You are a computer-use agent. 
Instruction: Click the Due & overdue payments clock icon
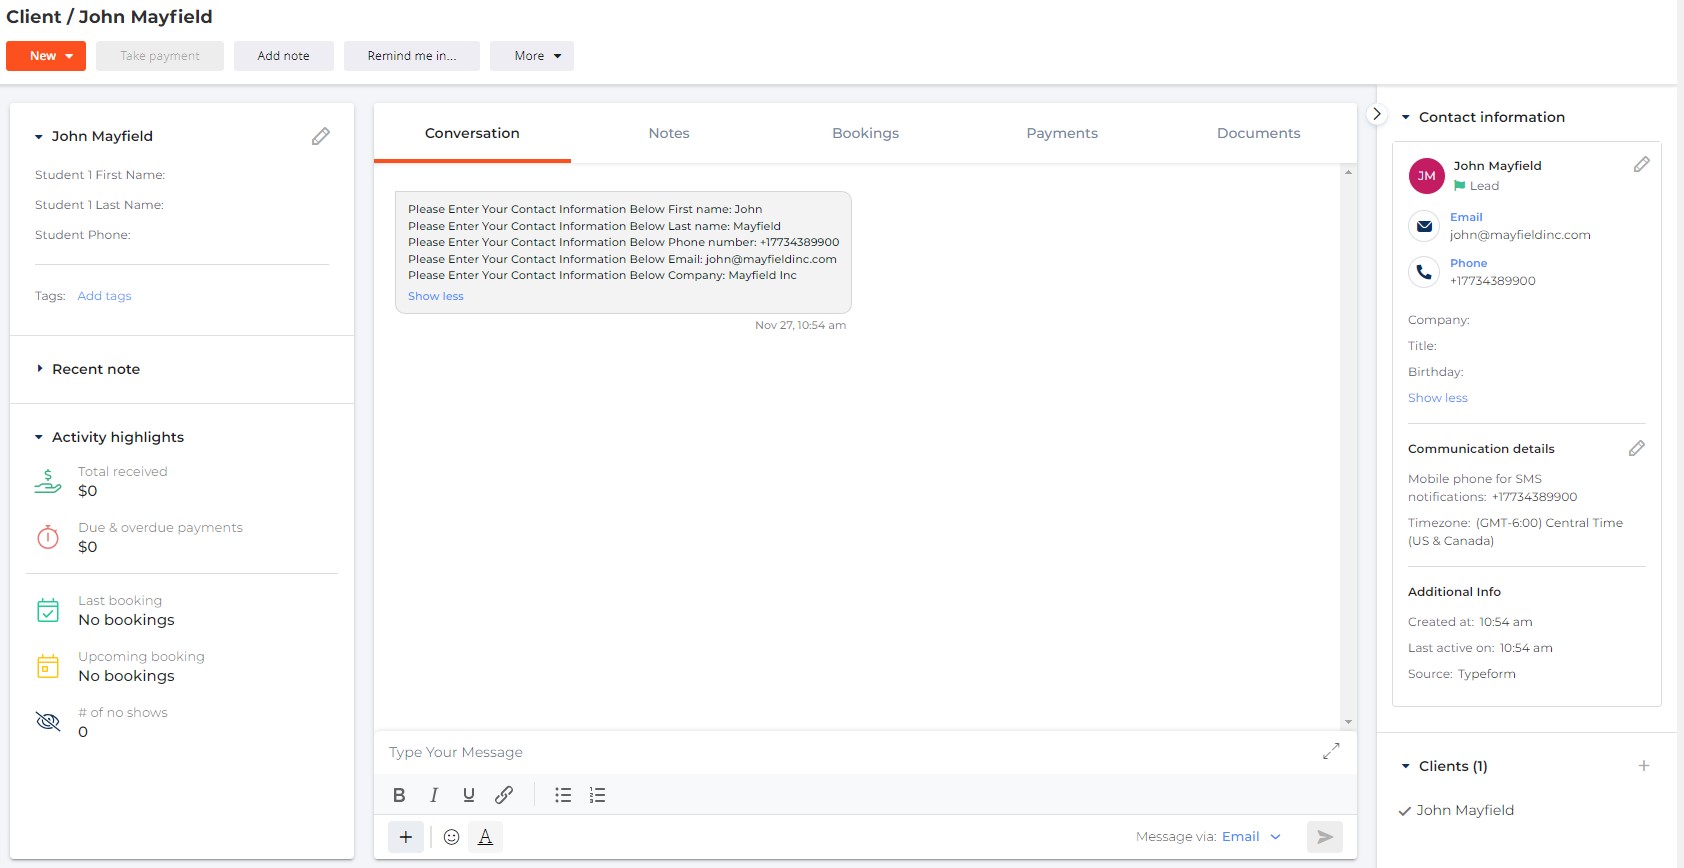pyautogui.click(x=48, y=537)
